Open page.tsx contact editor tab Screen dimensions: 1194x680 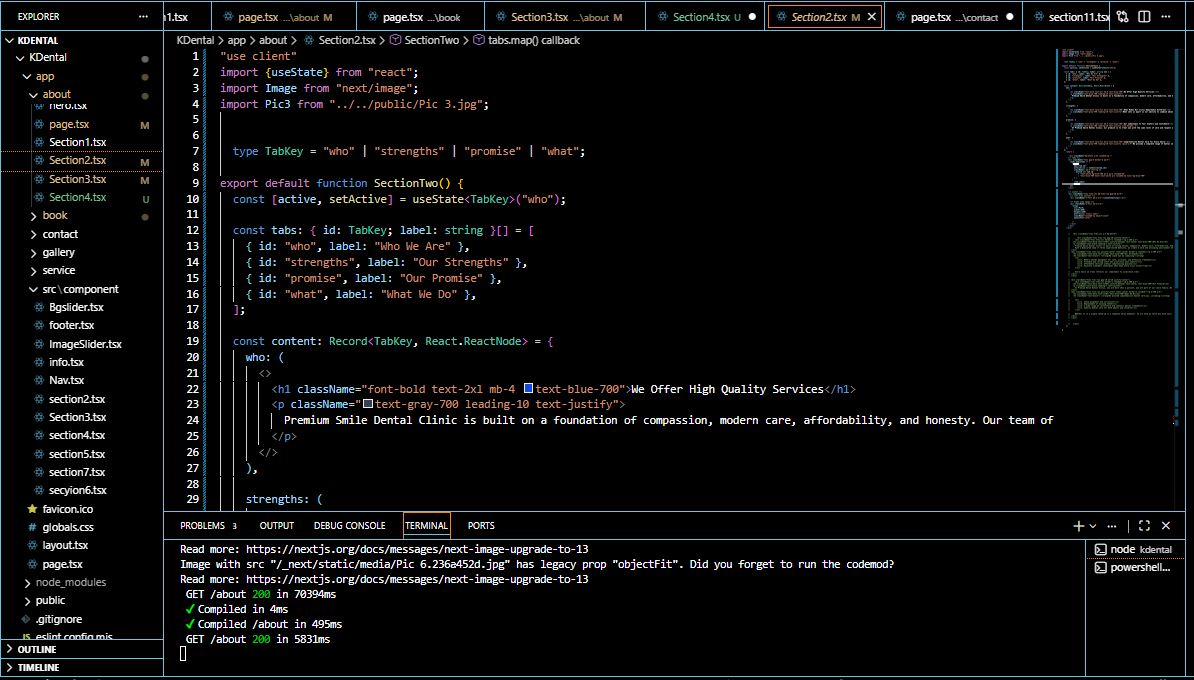(x=954, y=16)
